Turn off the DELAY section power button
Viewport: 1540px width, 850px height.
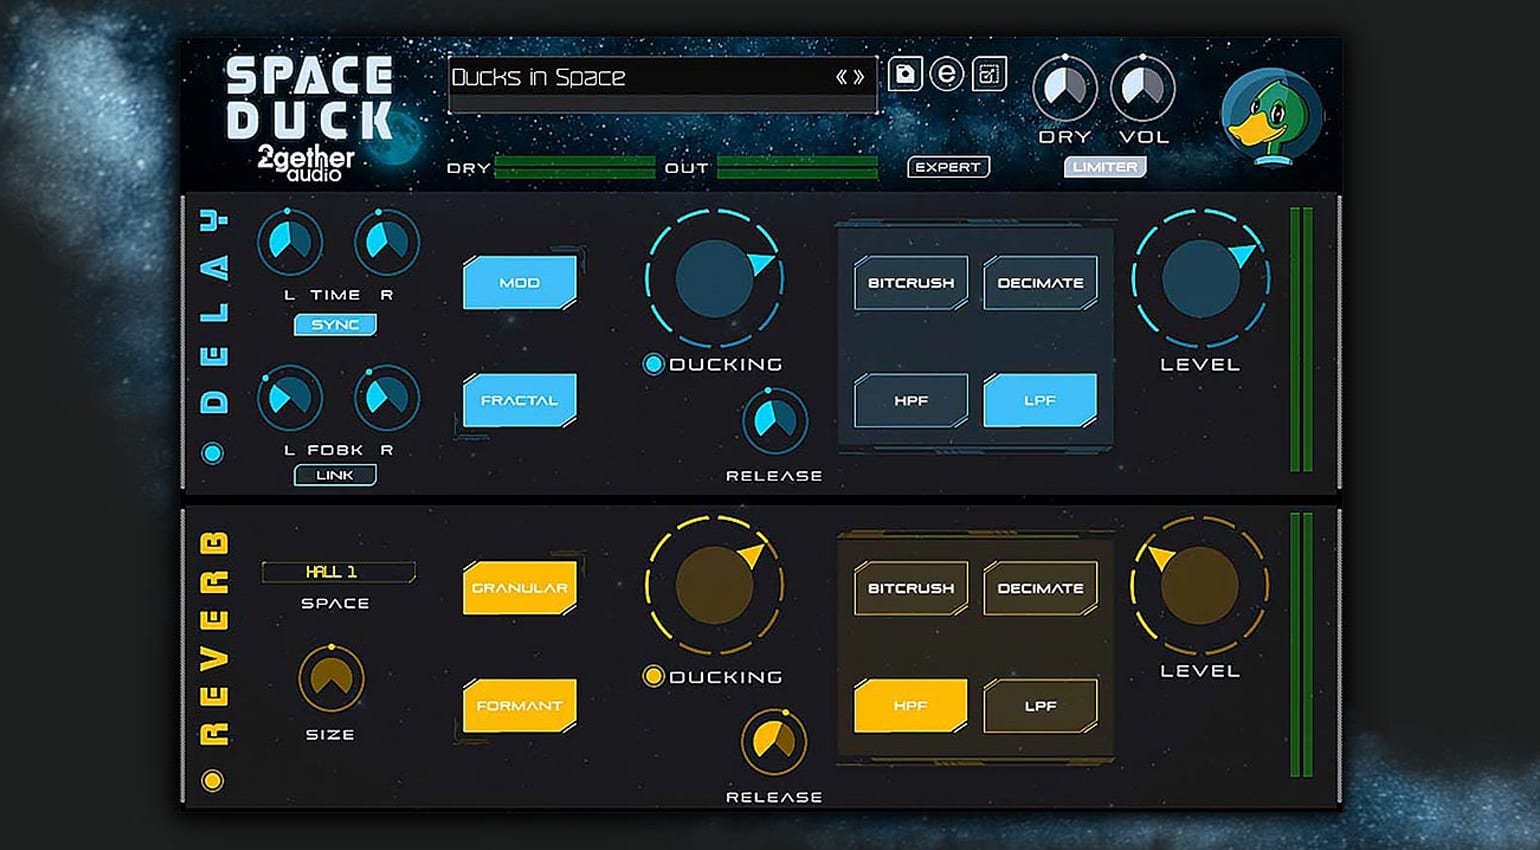(x=212, y=453)
